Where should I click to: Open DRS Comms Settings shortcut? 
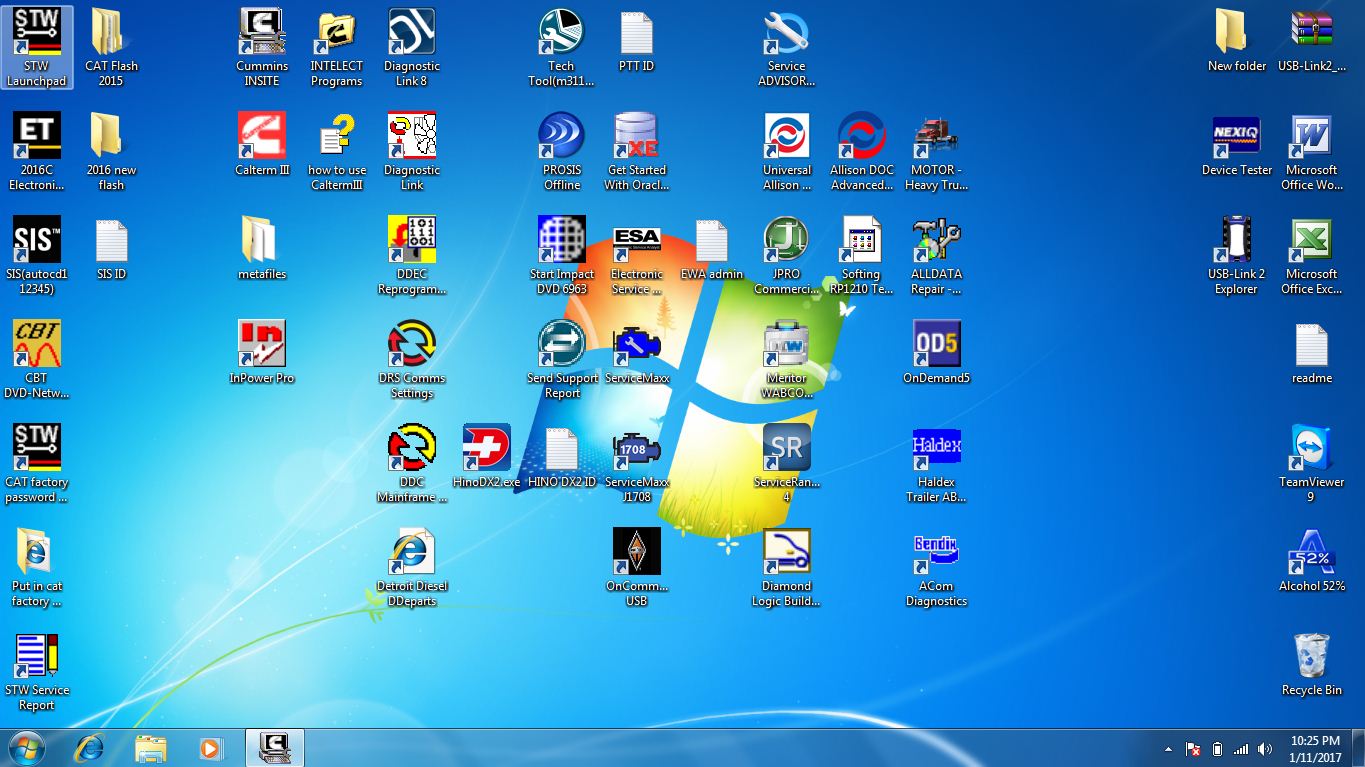412,359
